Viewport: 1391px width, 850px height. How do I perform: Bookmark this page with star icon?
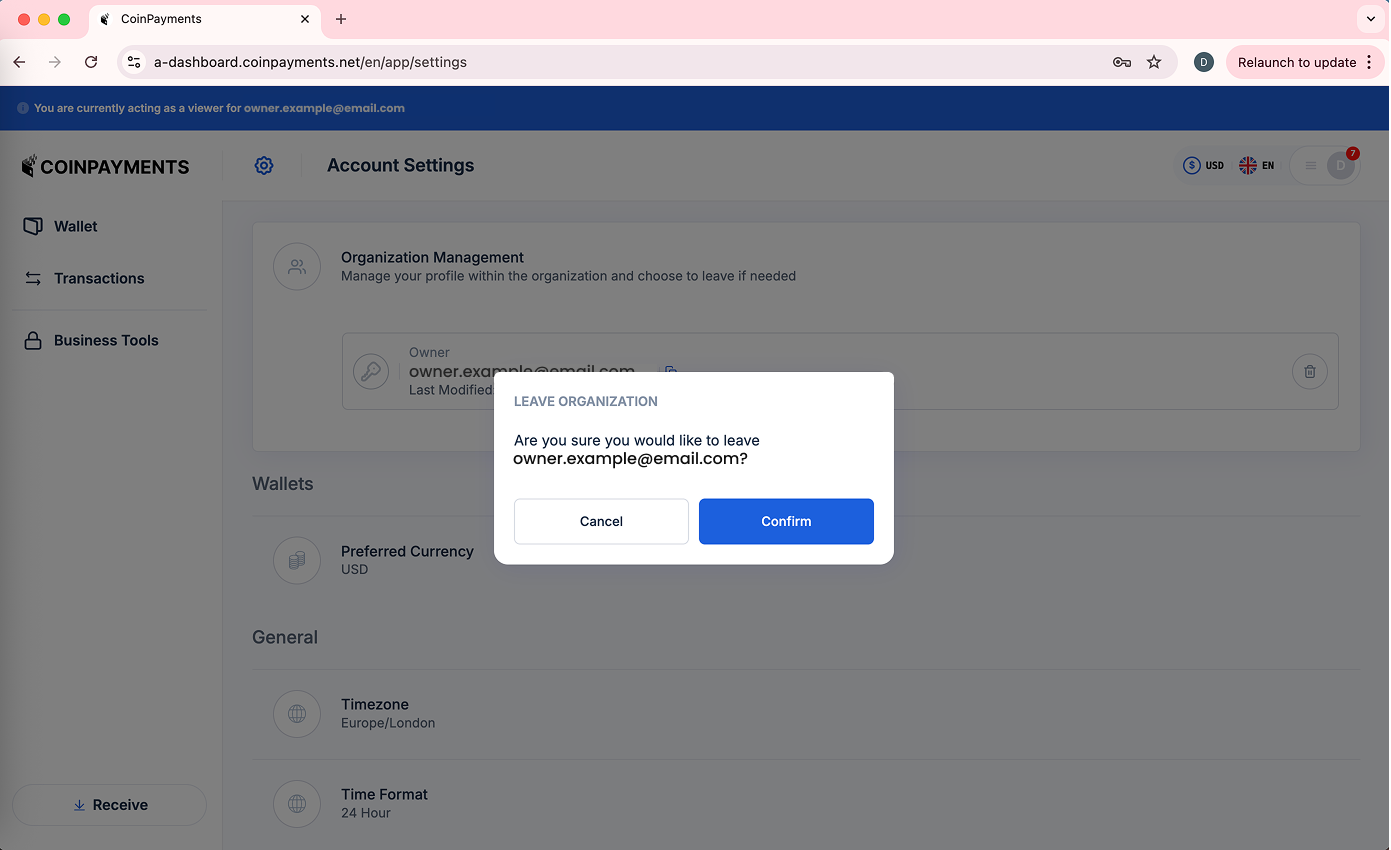point(1154,62)
